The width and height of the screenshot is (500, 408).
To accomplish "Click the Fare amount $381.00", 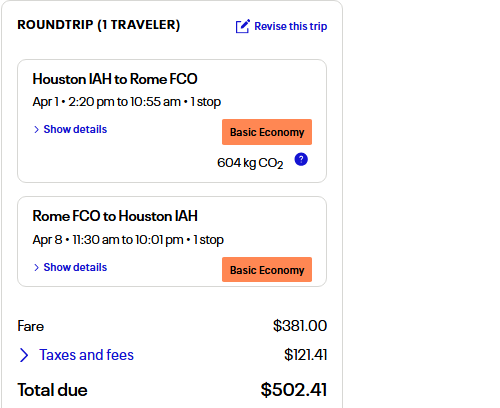I will [300, 326].
